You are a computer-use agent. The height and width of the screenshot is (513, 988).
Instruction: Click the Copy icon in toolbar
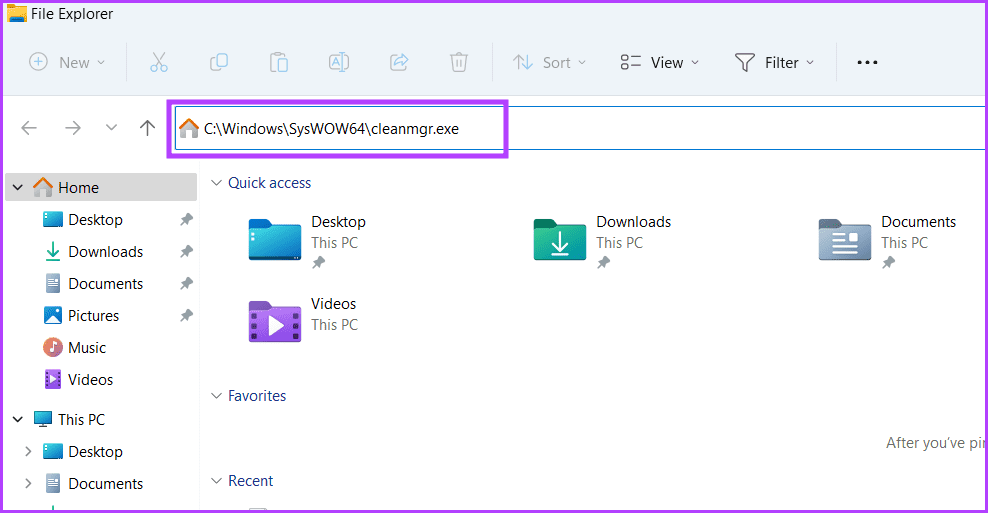(219, 62)
